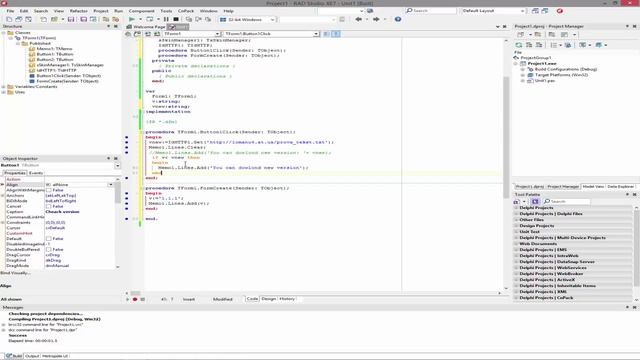Click the Step Over toolbar icon
This screenshot has height=360, width=640.
coord(198,19)
